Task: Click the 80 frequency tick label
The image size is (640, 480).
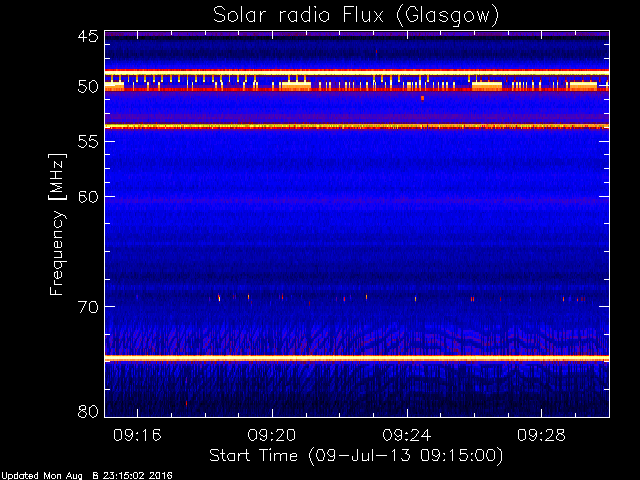Action: pyautogui.click(x=88, y=411)
